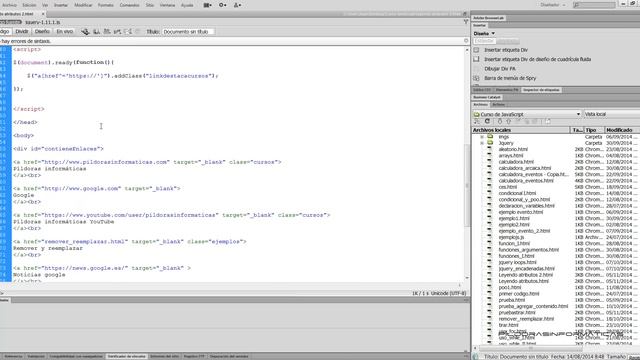Click the Título document title field
The width and height of the screenshot is (640, 360).
pos(188,31)
